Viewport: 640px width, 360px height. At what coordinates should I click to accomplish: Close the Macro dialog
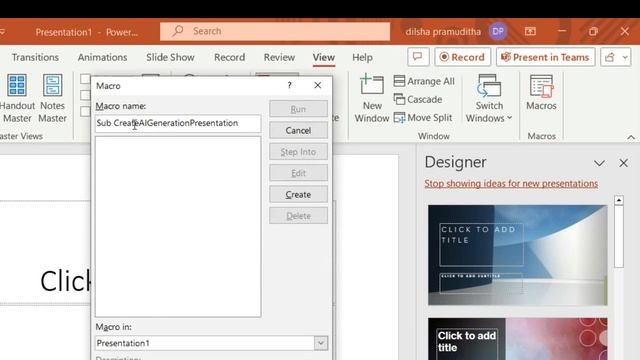tap(318, 85)
